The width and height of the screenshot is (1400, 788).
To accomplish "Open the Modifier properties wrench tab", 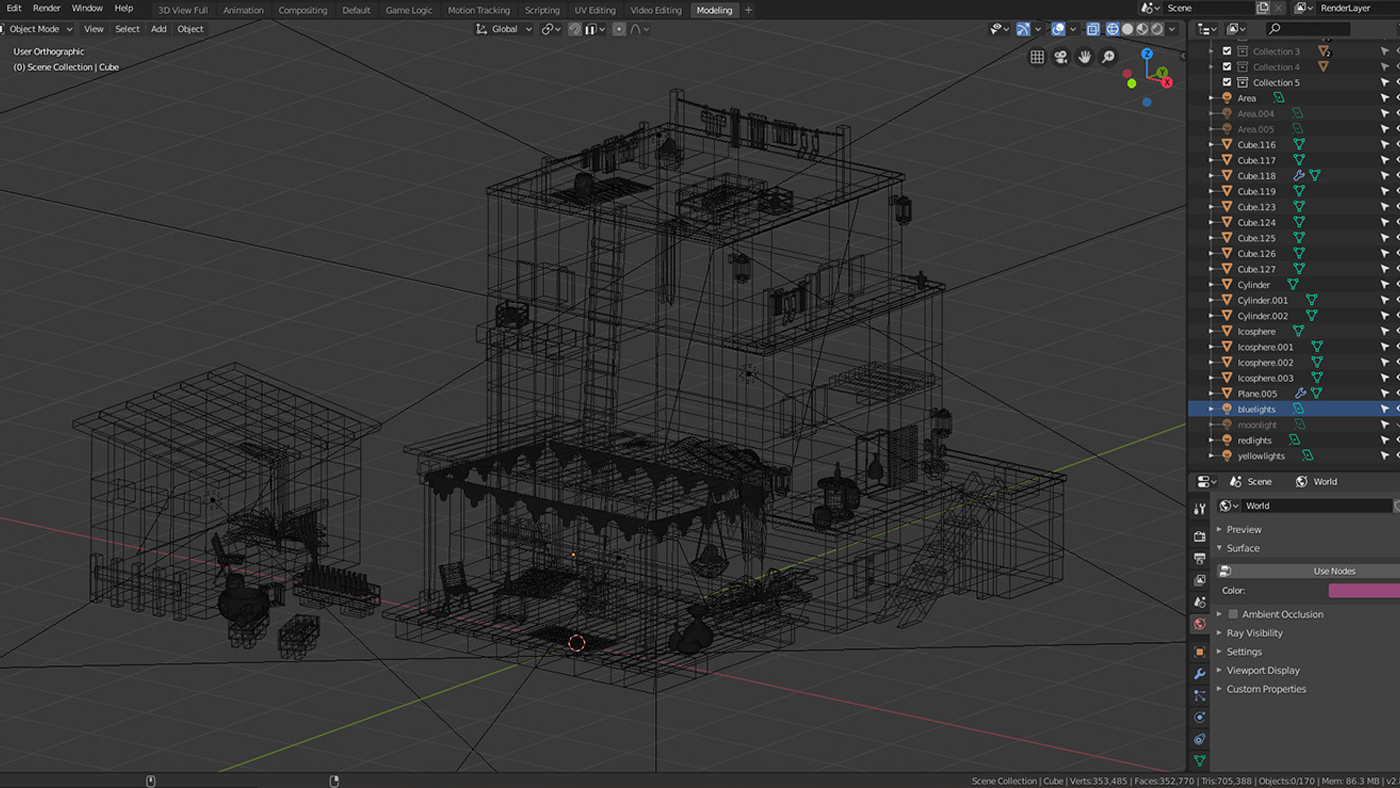I will 1199,670.
